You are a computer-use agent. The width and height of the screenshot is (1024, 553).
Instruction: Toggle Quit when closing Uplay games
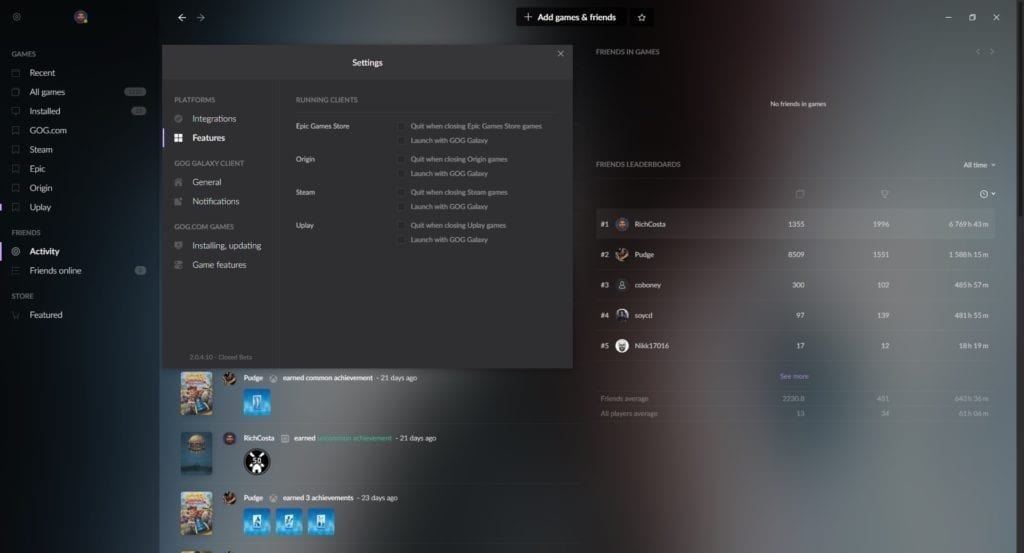click(x=401, y=225)
